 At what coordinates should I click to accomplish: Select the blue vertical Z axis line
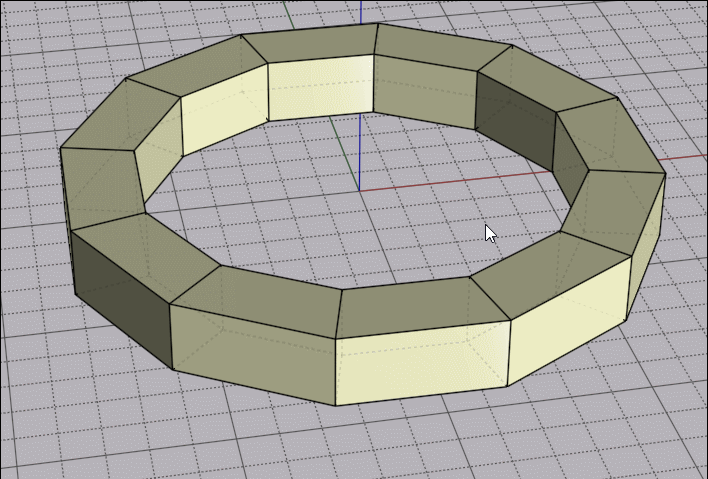360,153
